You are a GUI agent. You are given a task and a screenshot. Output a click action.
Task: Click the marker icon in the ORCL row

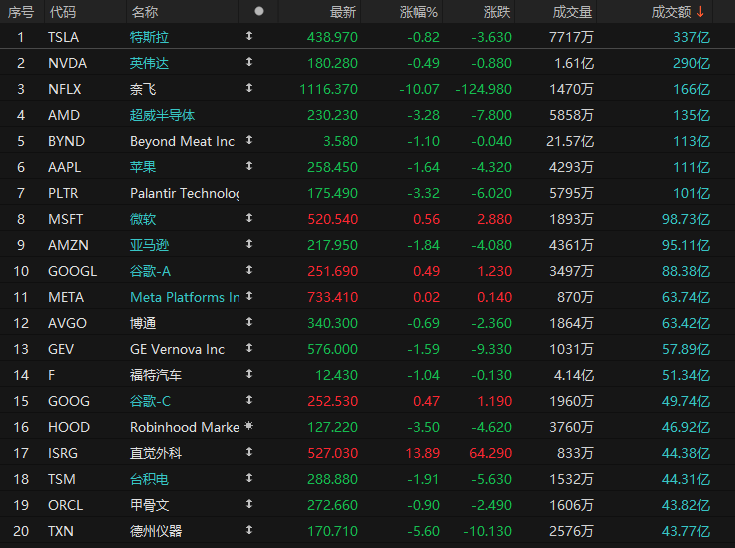click(x=249, y=504)
